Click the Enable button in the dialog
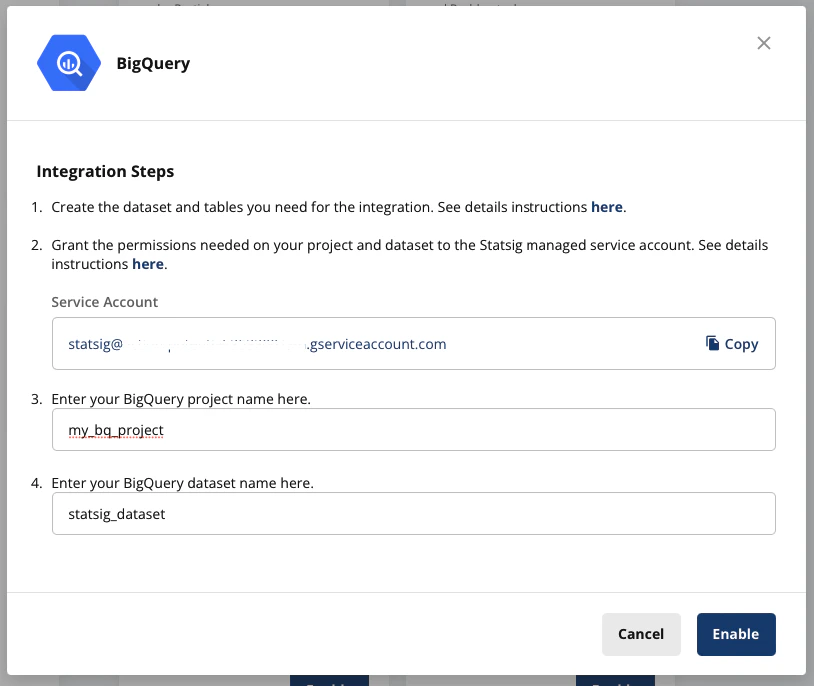The width and height of the screenshot is (814, 686). pyautogui.click(x=736, y=634)
